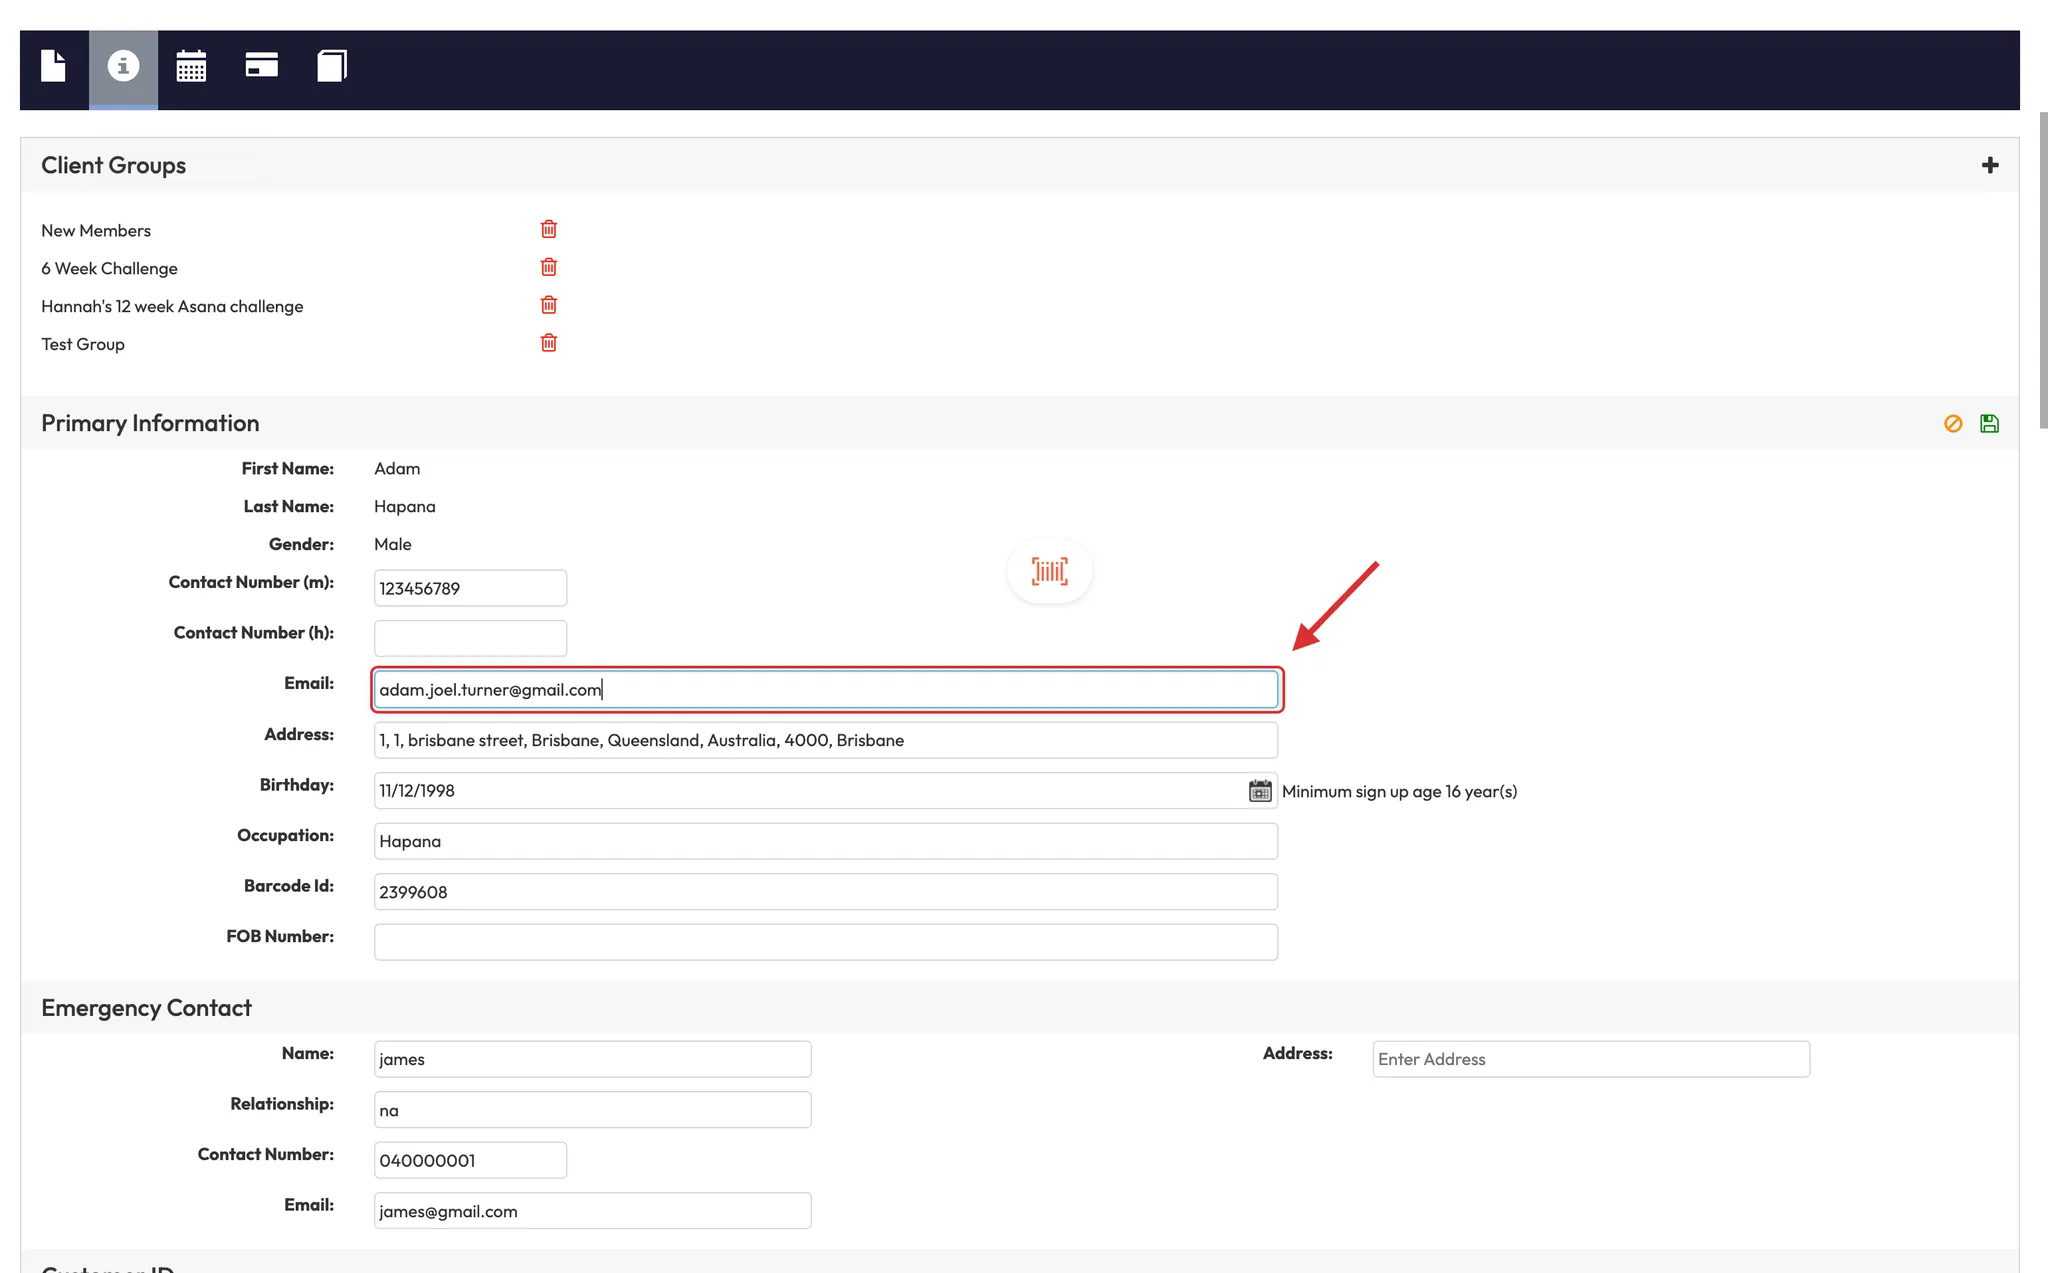Open the notebook tab icon

(331, 66)
